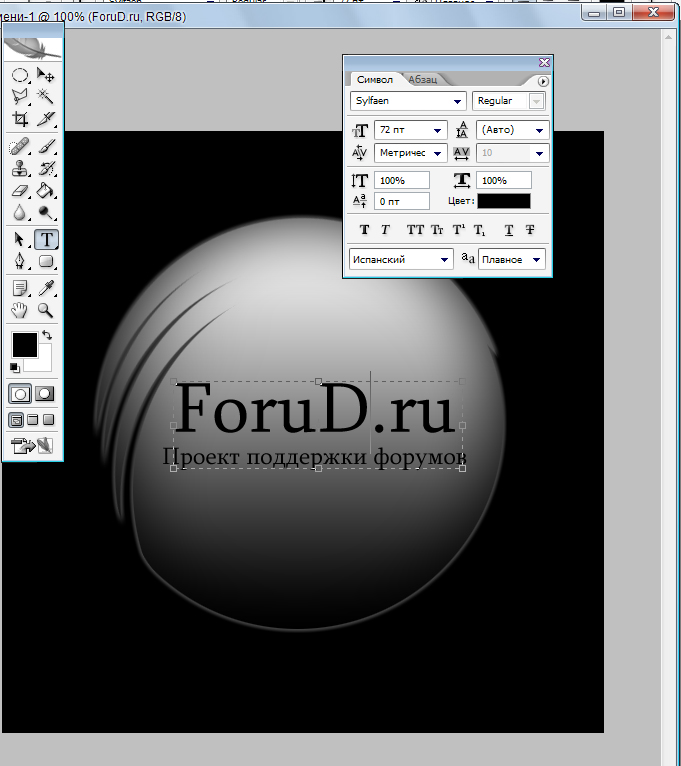Click the background color swatch
This screenshot has width=681, height=766.
pos(44,363)
